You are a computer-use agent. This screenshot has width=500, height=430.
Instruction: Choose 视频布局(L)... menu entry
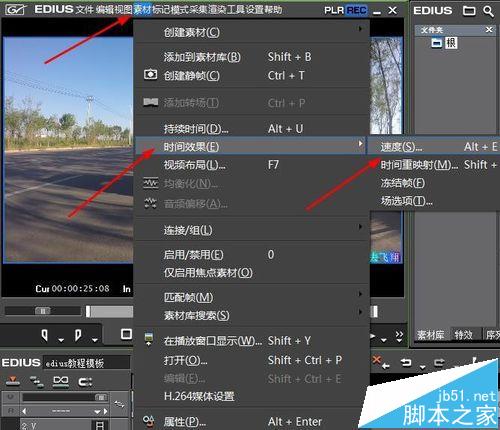click(252, 165)
